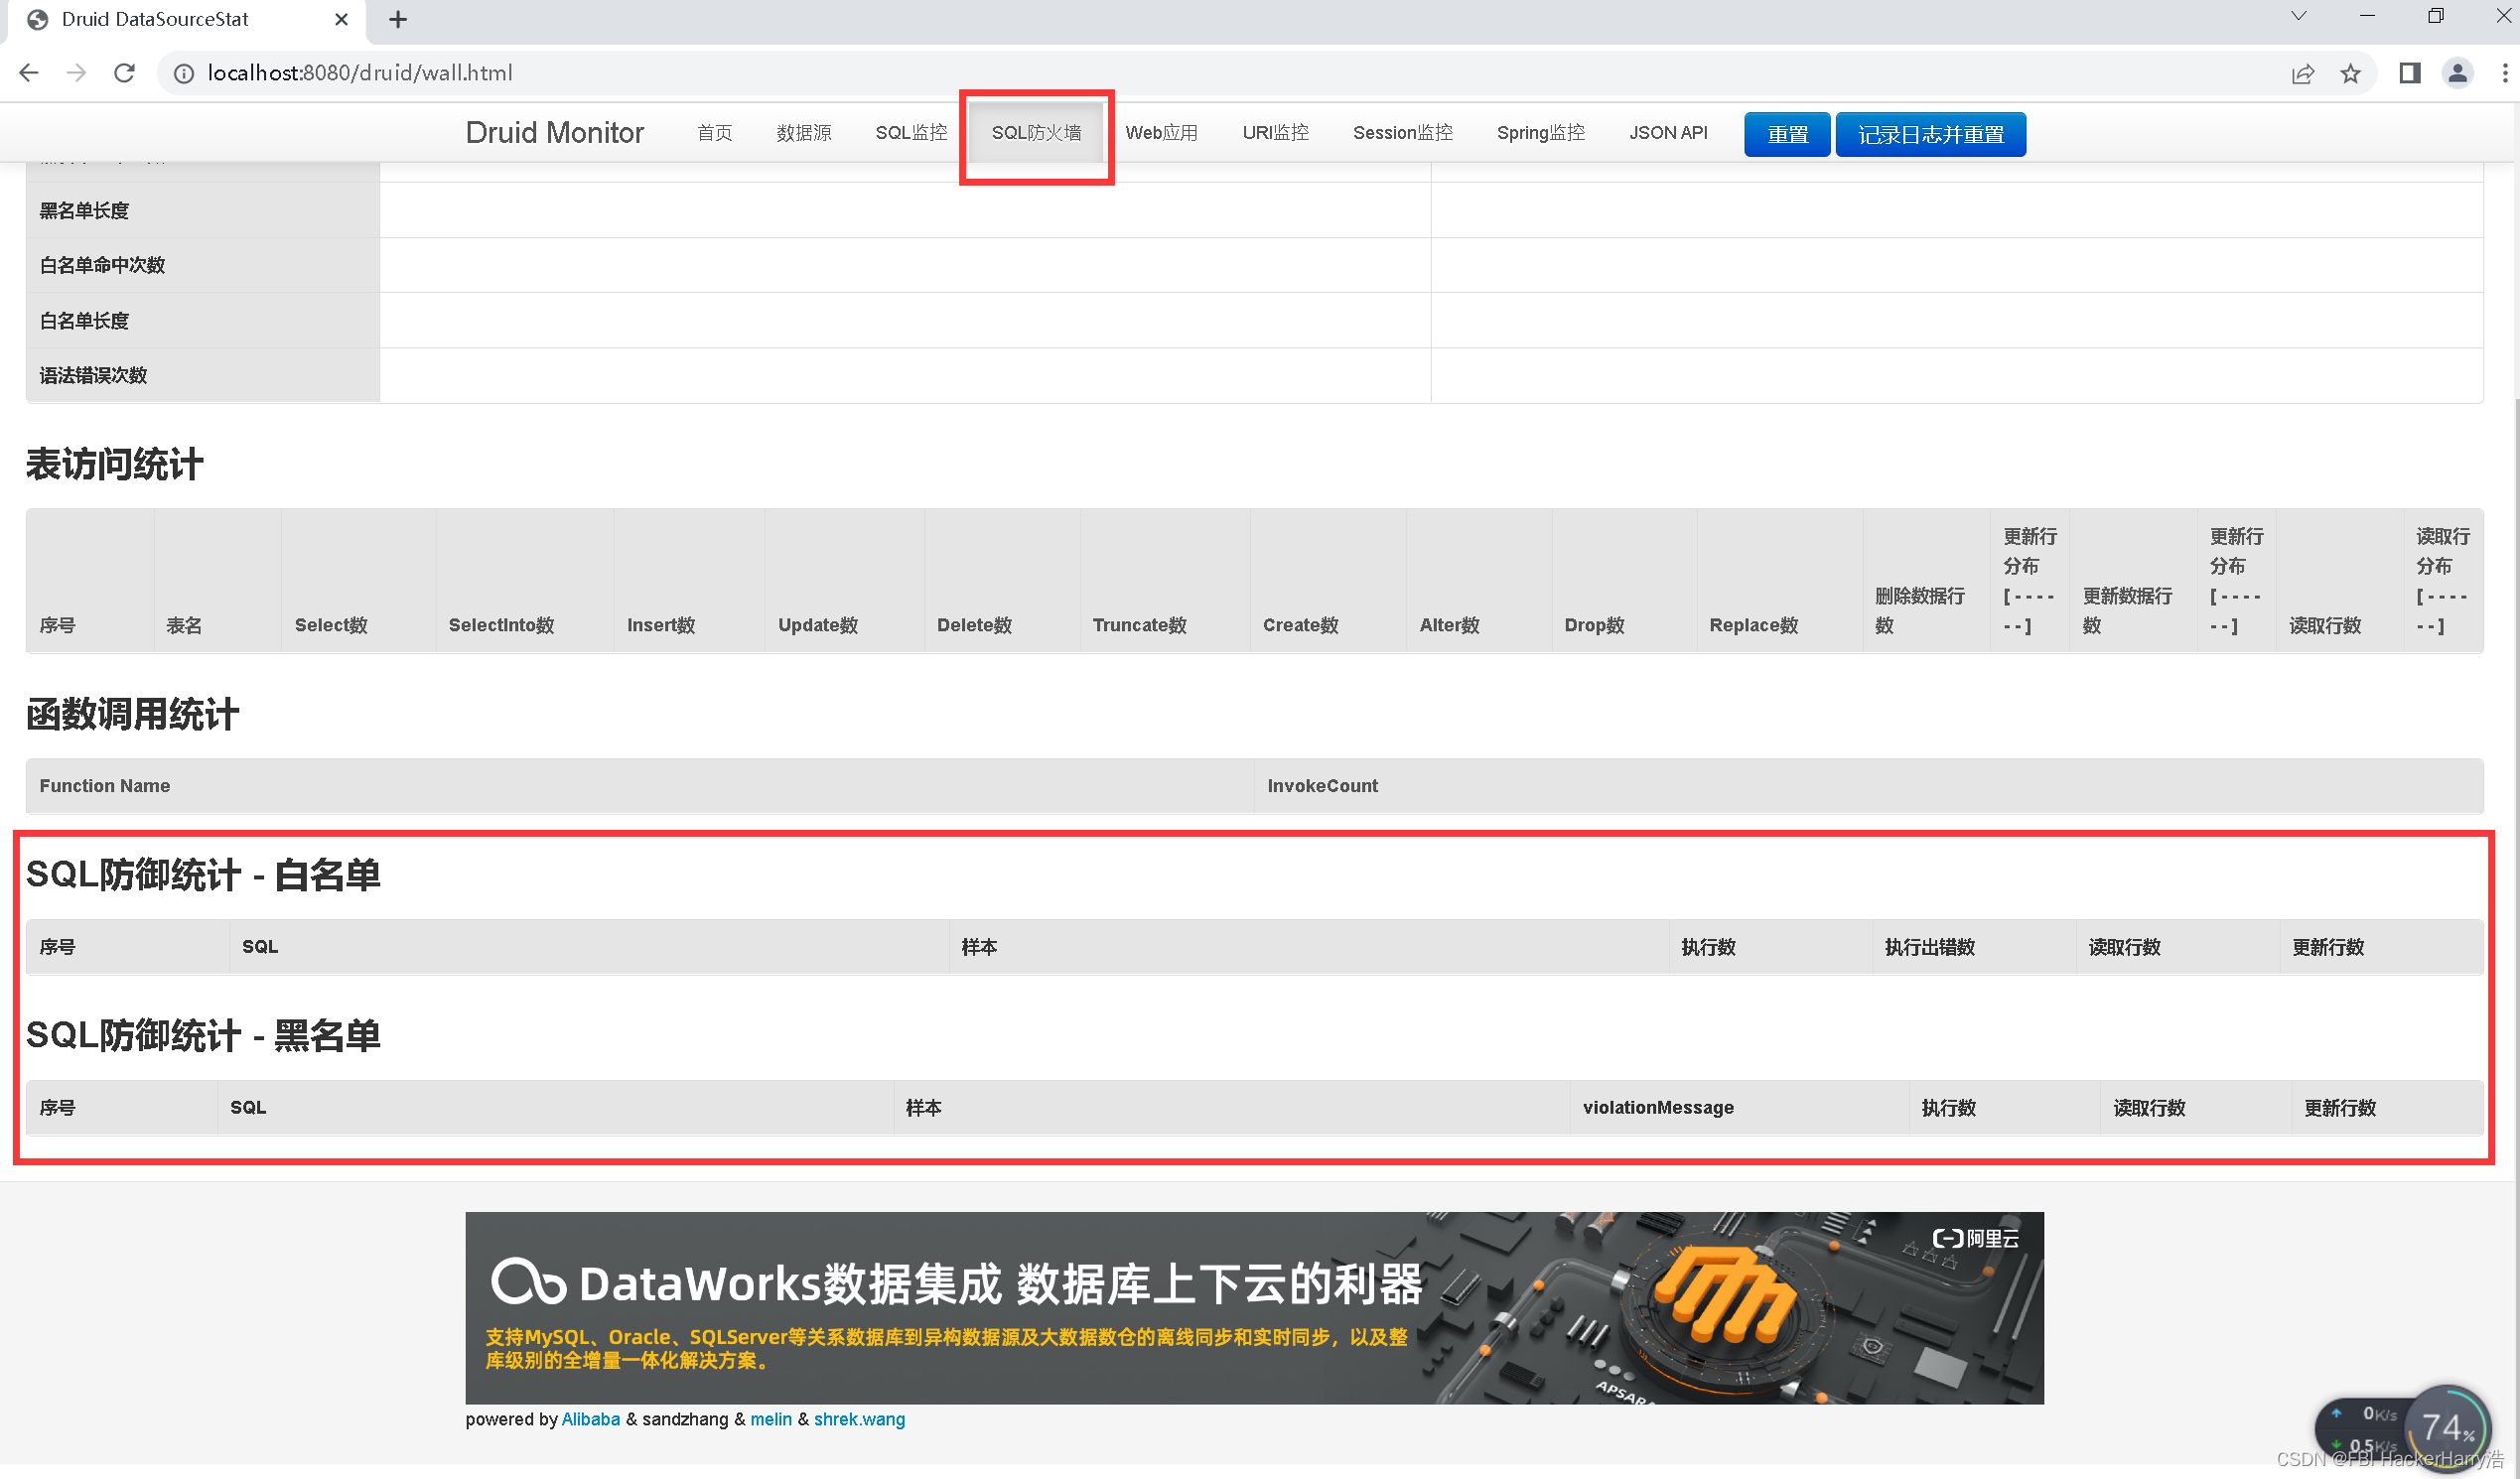The image size is (2520, 1479).
Task: Open the JSON API tab
Action: coord(1669,133)
